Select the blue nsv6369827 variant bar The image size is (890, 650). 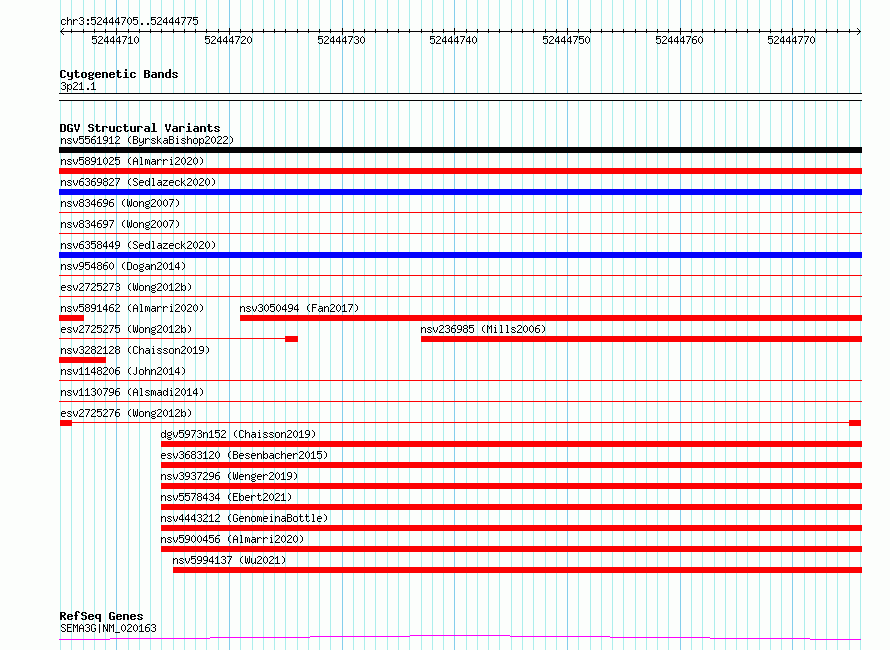(x=460, y=192)
